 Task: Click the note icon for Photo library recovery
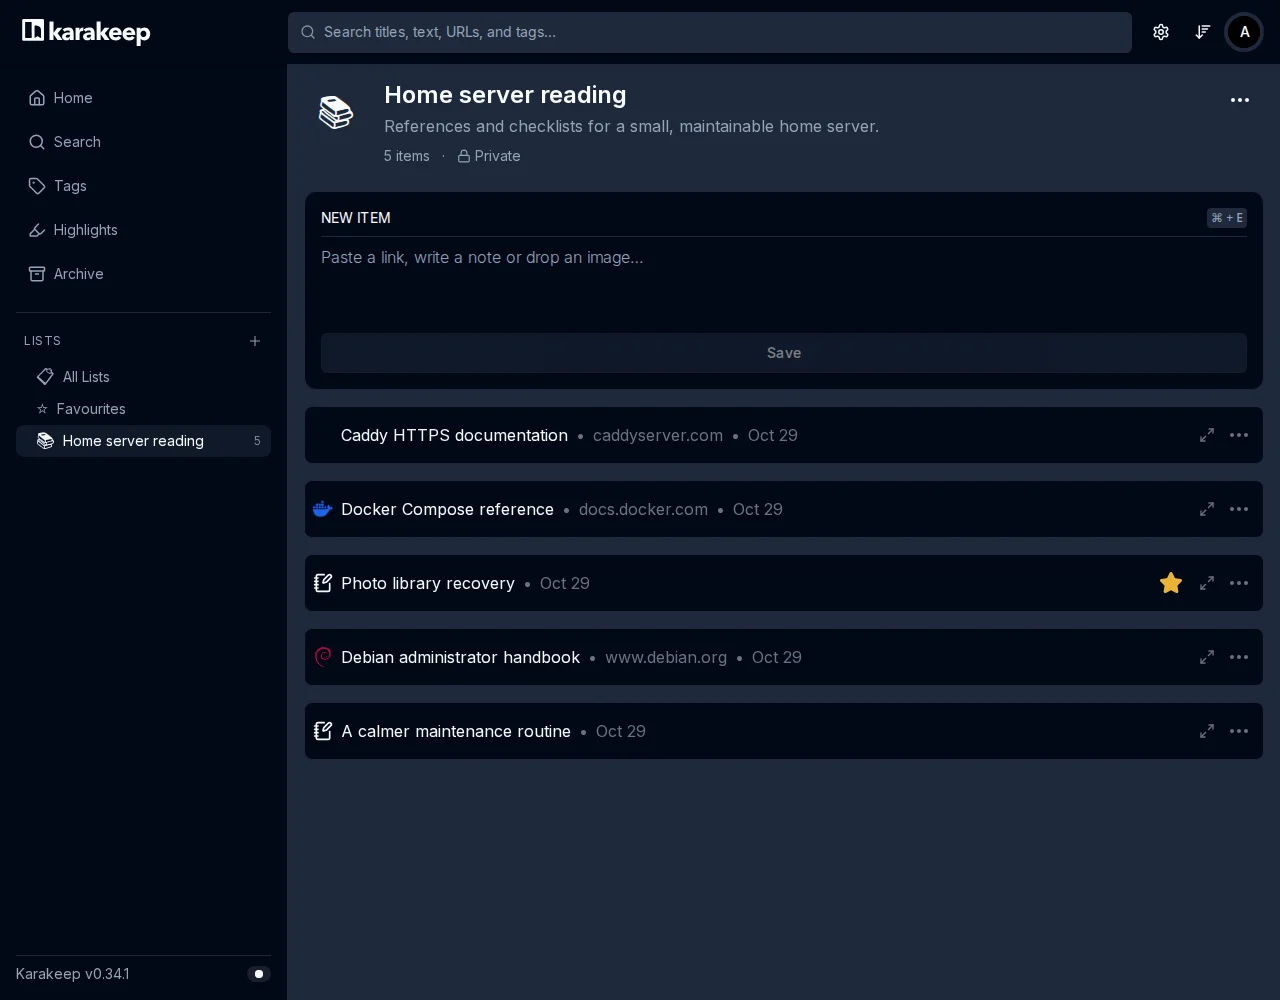322,583
